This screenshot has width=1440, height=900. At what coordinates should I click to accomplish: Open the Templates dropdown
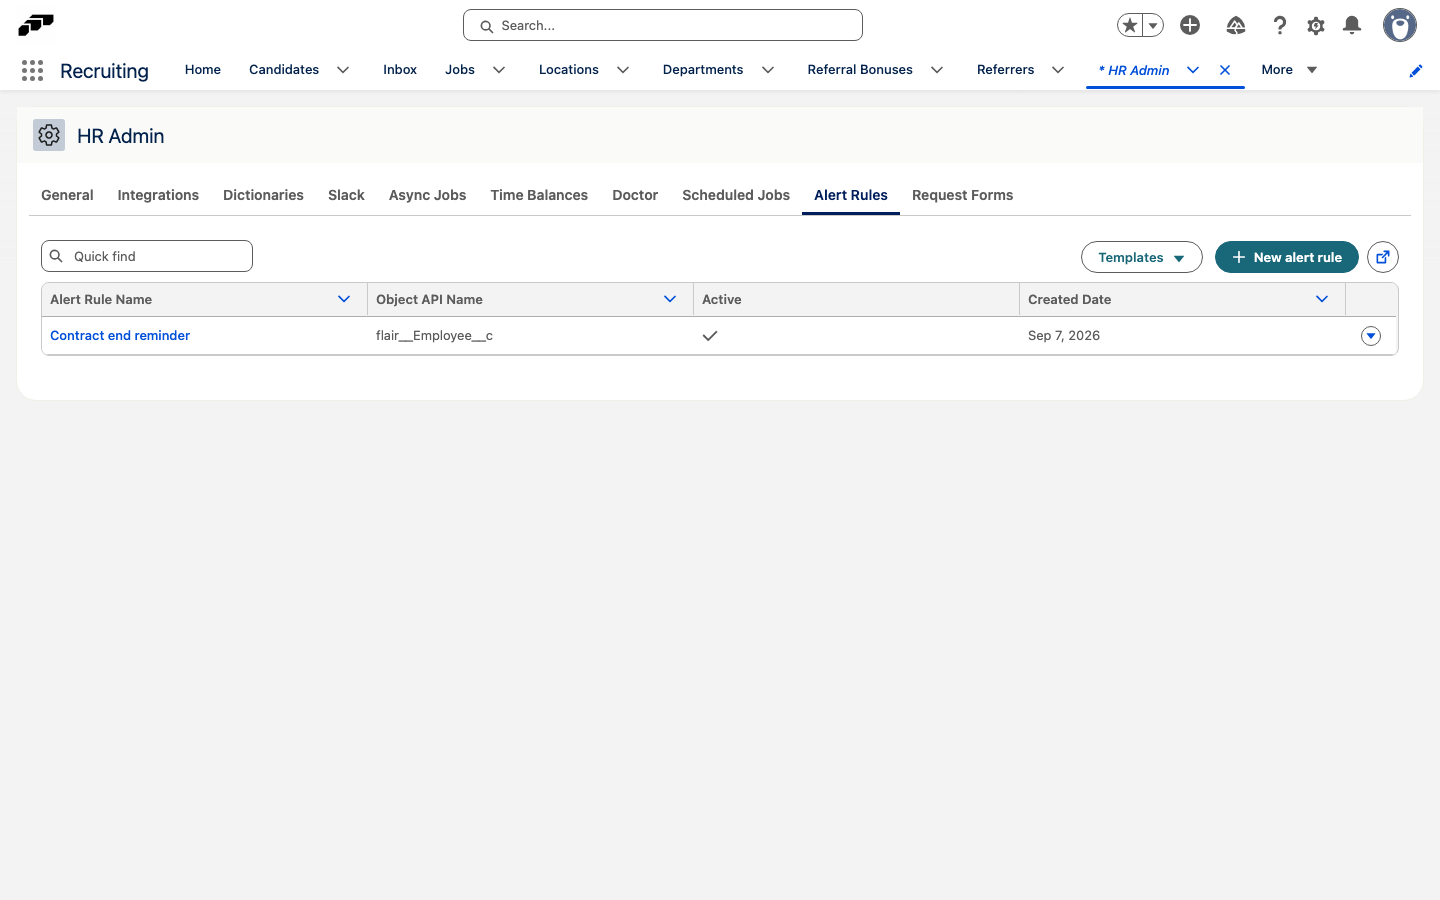click(x=1141, y=257)
